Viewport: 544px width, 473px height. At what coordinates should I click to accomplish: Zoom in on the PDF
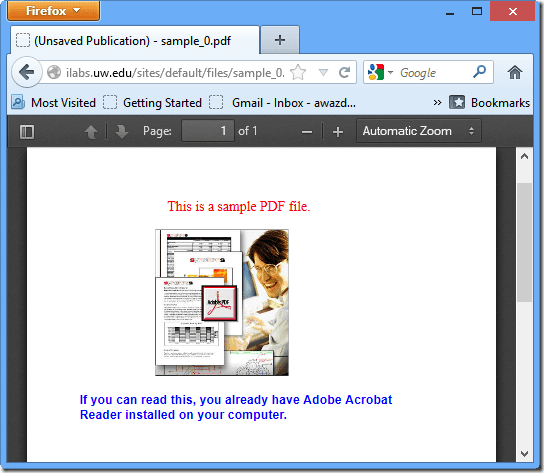[x=338, y=132]
